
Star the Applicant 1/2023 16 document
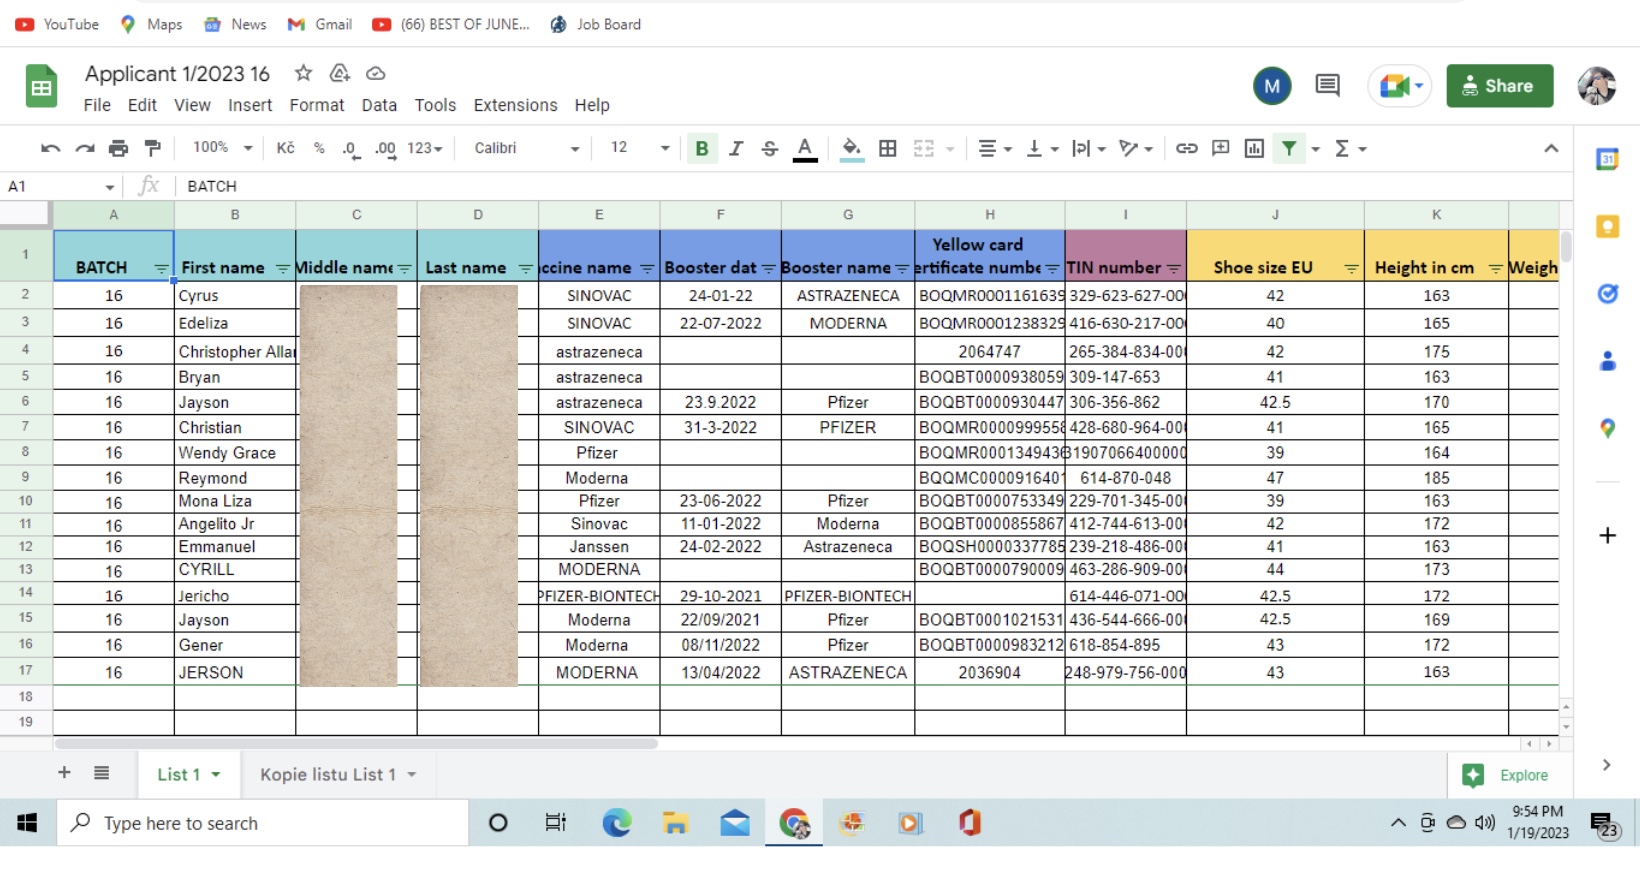tap(303, 73)
